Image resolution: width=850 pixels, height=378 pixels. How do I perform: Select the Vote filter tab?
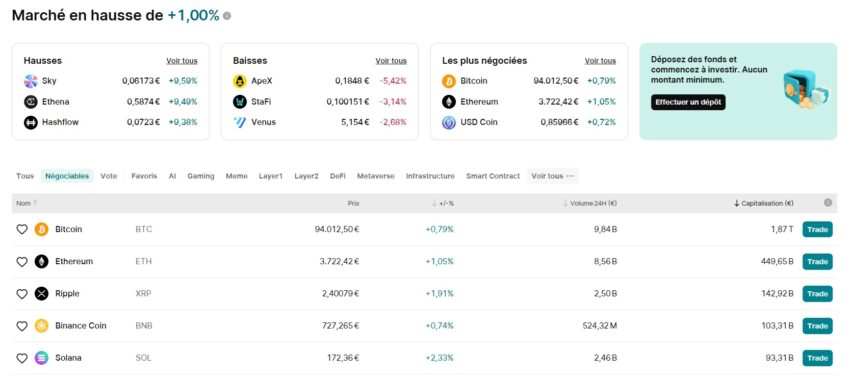(x=108, y=176)
